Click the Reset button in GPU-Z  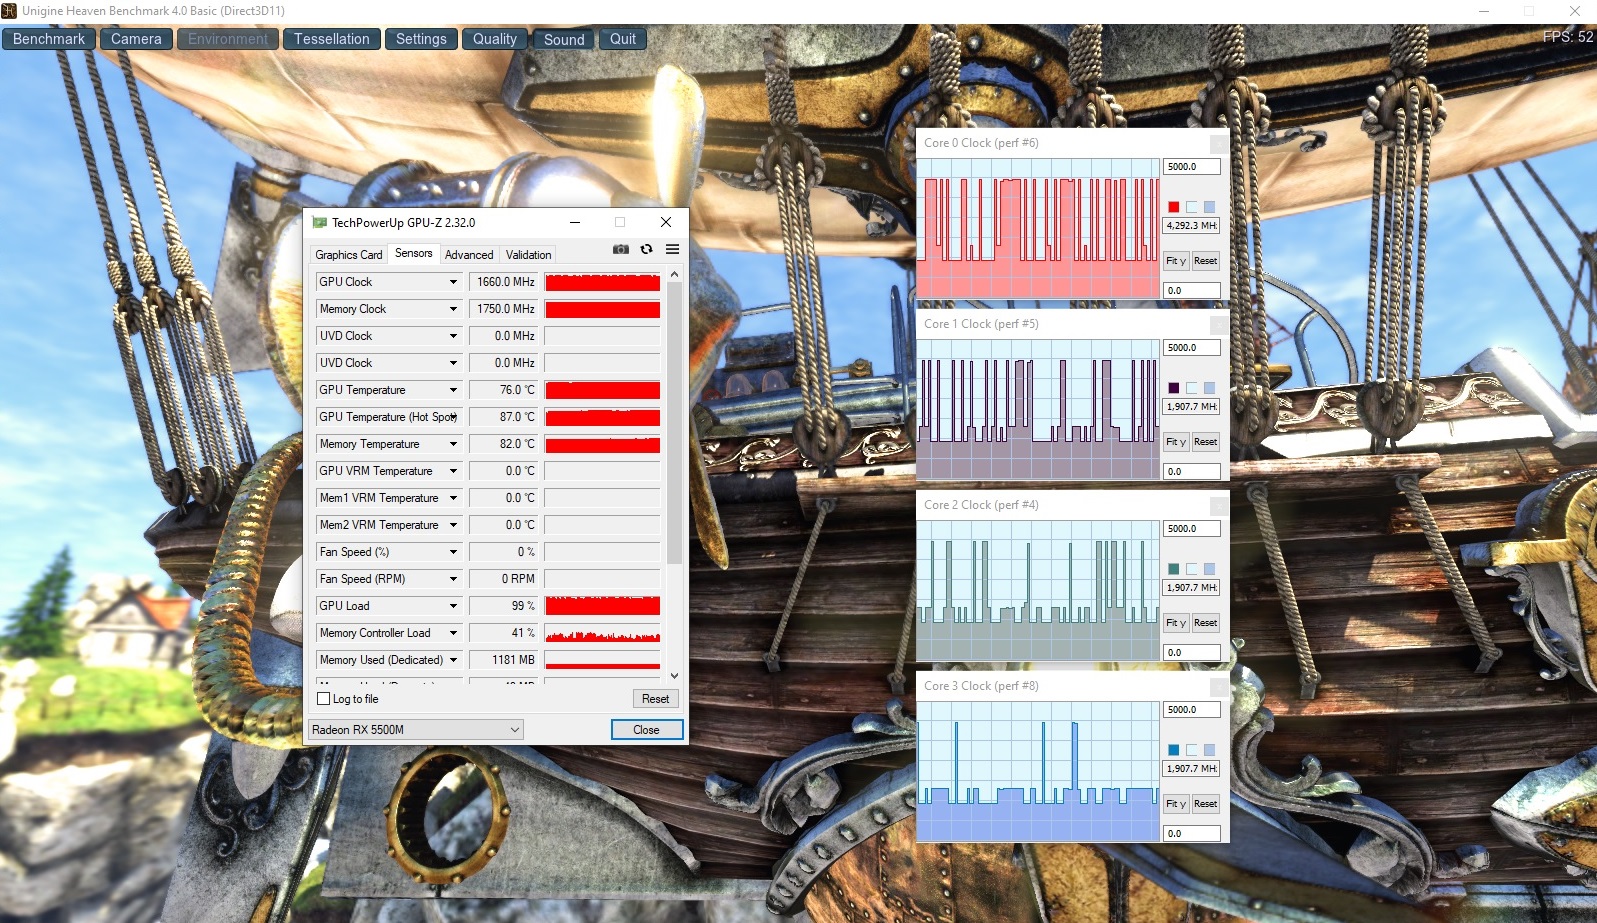656,699
